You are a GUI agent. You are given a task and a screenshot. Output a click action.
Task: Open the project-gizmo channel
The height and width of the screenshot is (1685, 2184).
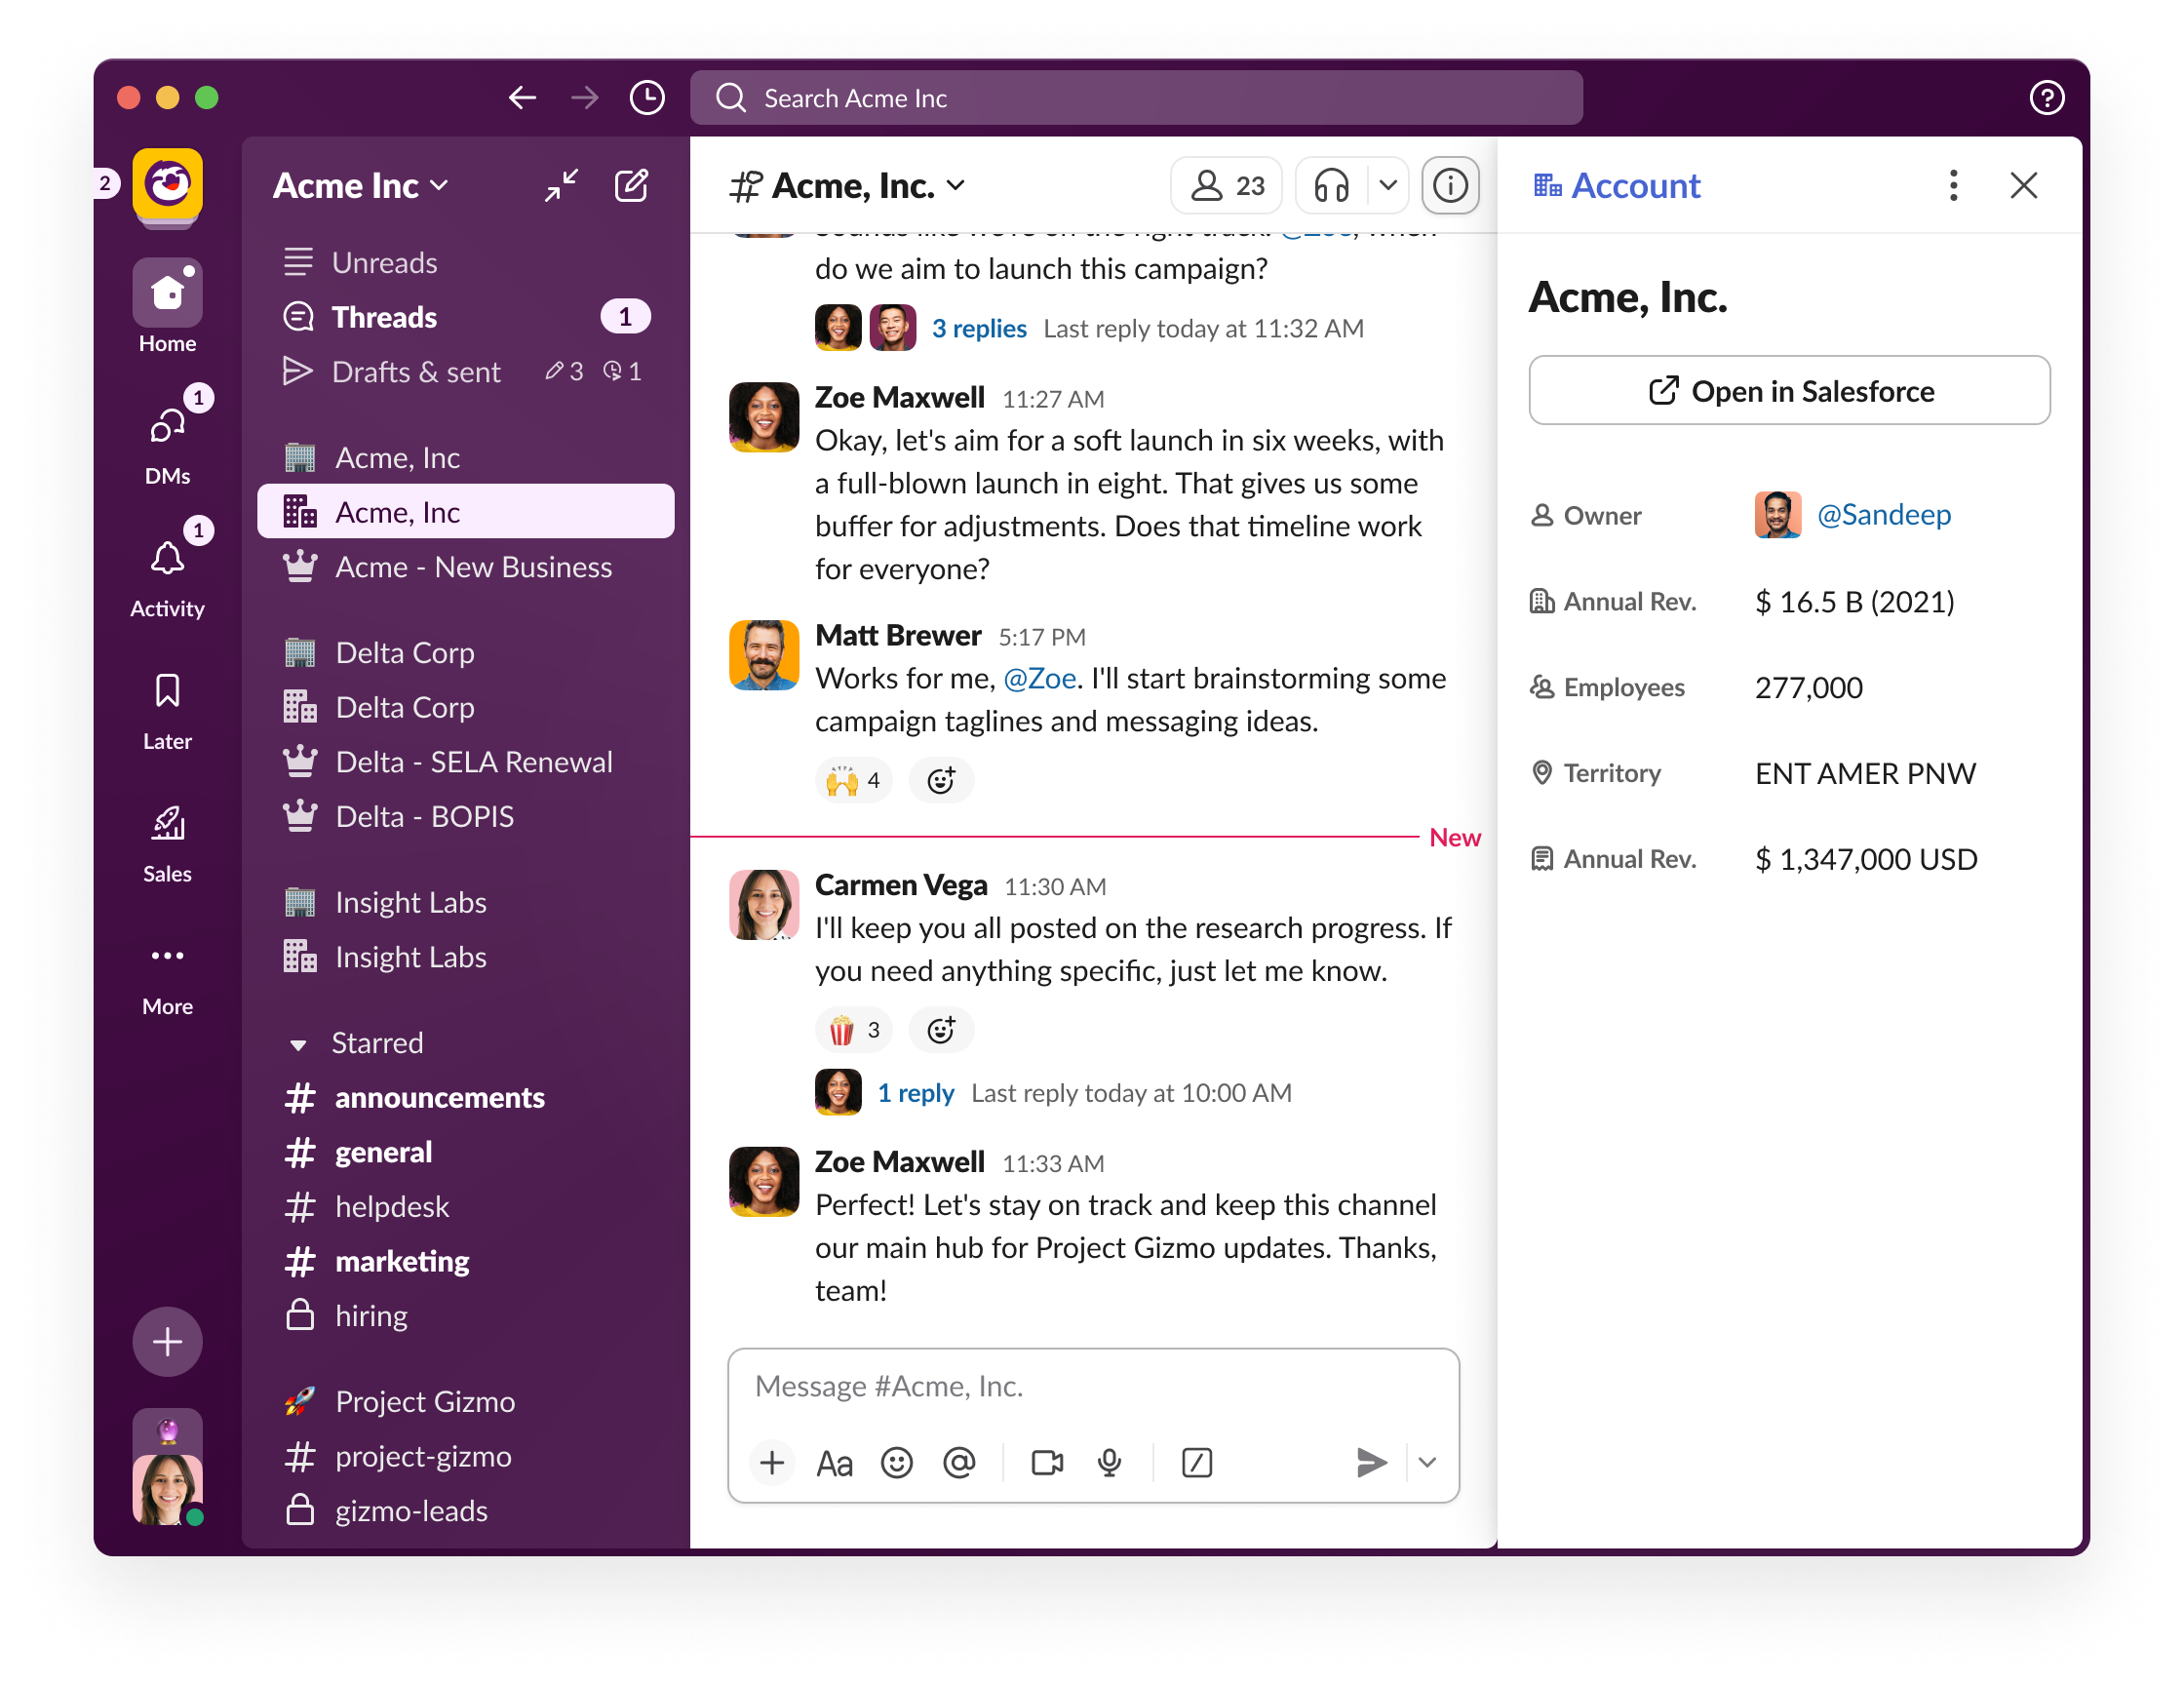point(465,1457)
